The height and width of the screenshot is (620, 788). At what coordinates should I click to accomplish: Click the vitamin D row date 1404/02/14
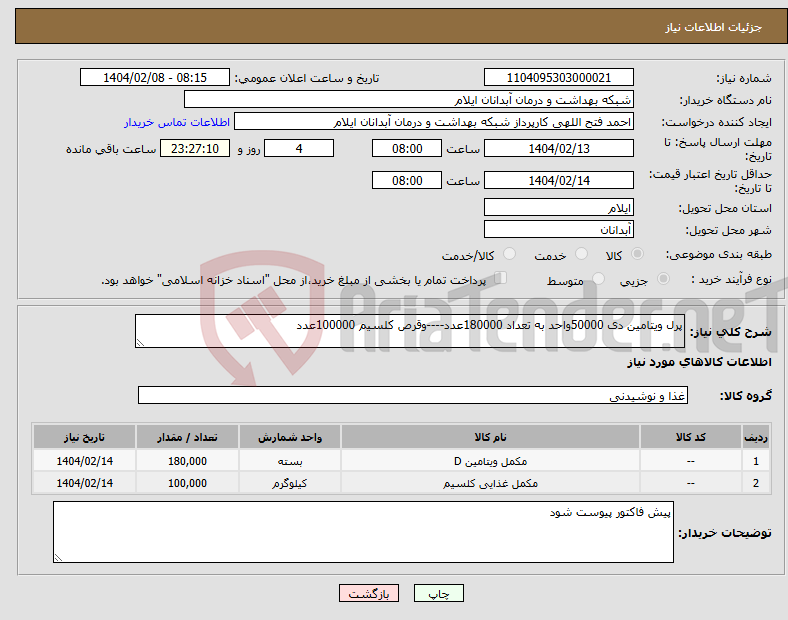pyautogui.click(x=84, y=460)
